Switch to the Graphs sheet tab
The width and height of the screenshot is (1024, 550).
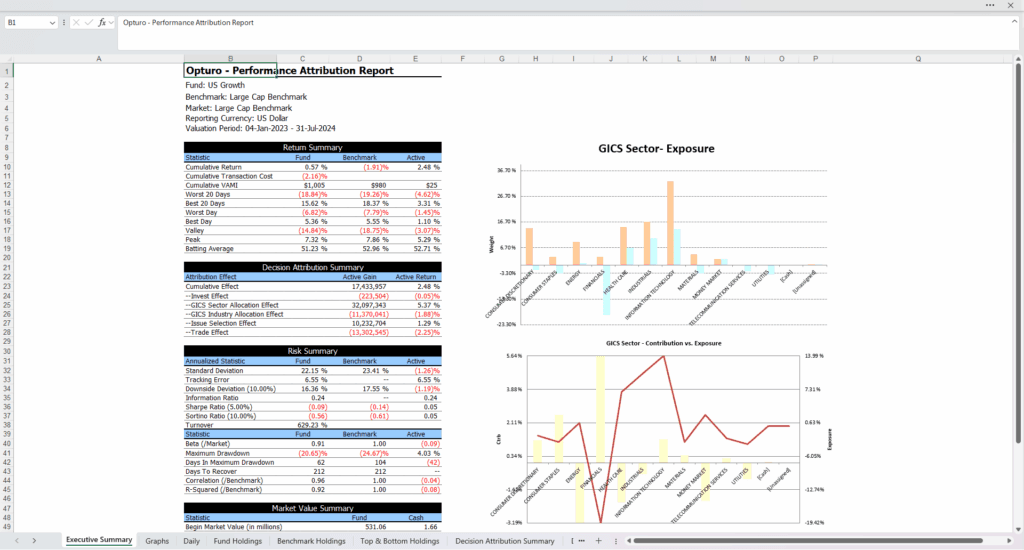(x=157, y=541)
